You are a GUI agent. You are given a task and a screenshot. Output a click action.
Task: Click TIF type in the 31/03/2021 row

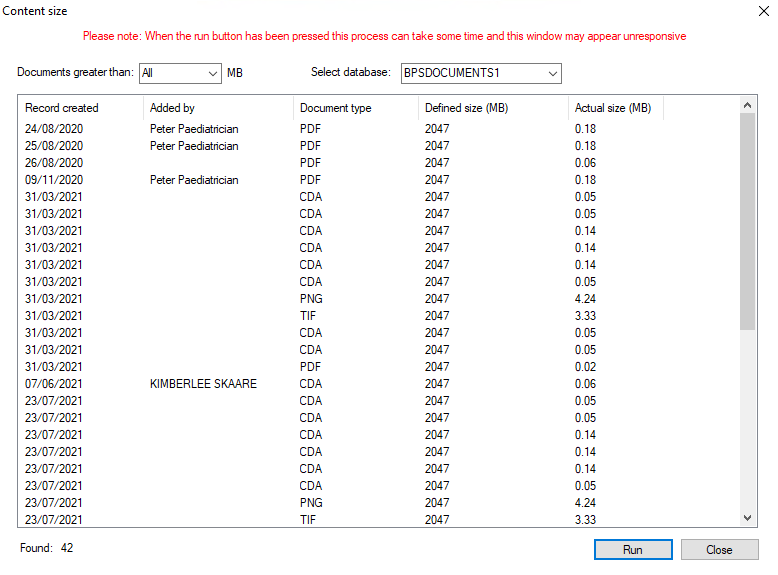point(308,316)
